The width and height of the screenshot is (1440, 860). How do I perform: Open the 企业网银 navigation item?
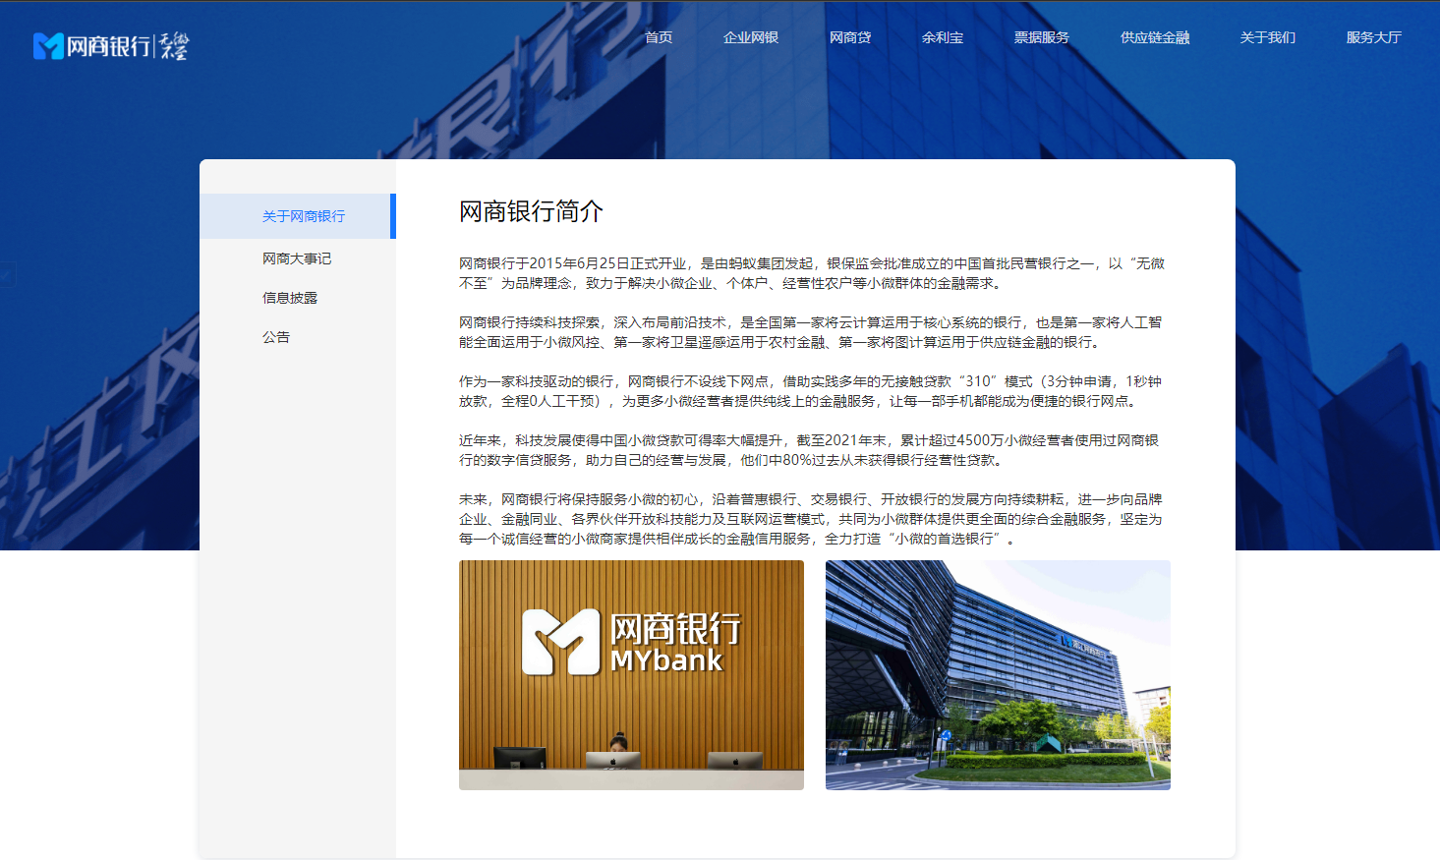tap(750, 38)
